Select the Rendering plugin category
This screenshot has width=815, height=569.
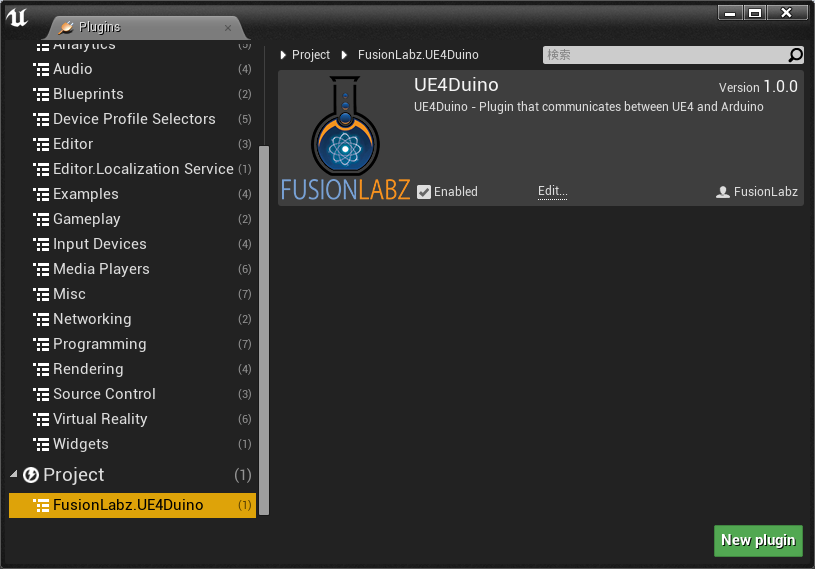click(132, 368)
